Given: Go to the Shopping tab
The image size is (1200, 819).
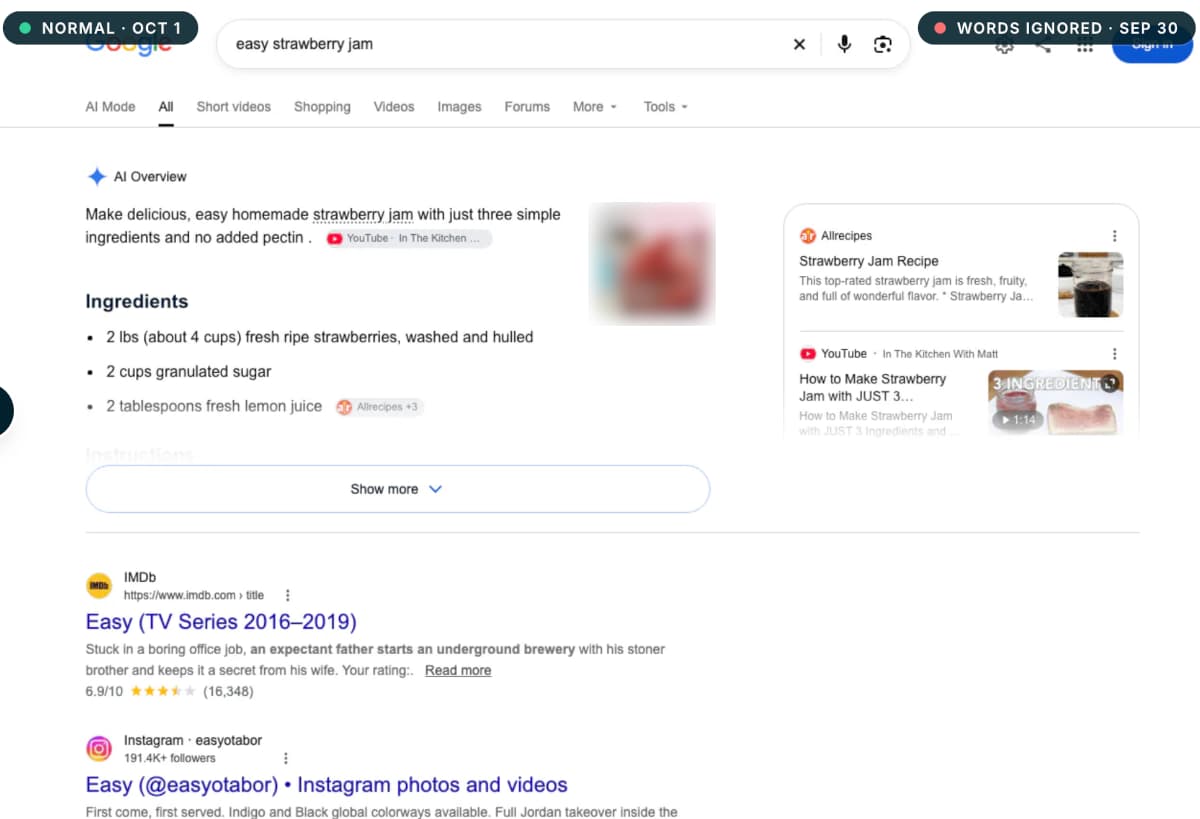Looking at the screenshot, I should tap(322, 107).
